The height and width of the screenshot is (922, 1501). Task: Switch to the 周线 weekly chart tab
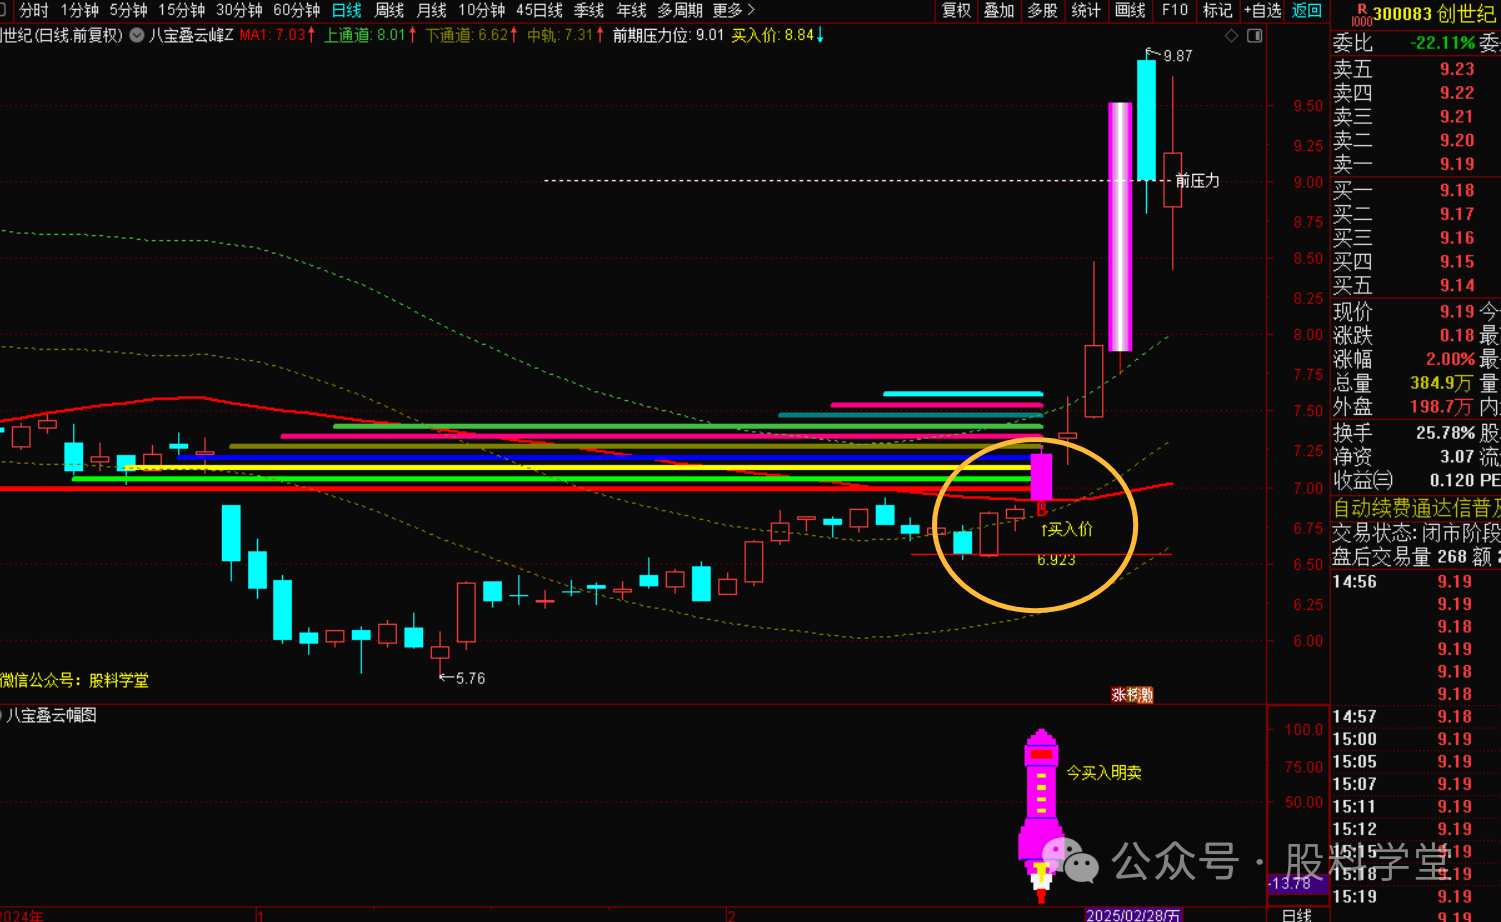(x=389, y=10)
